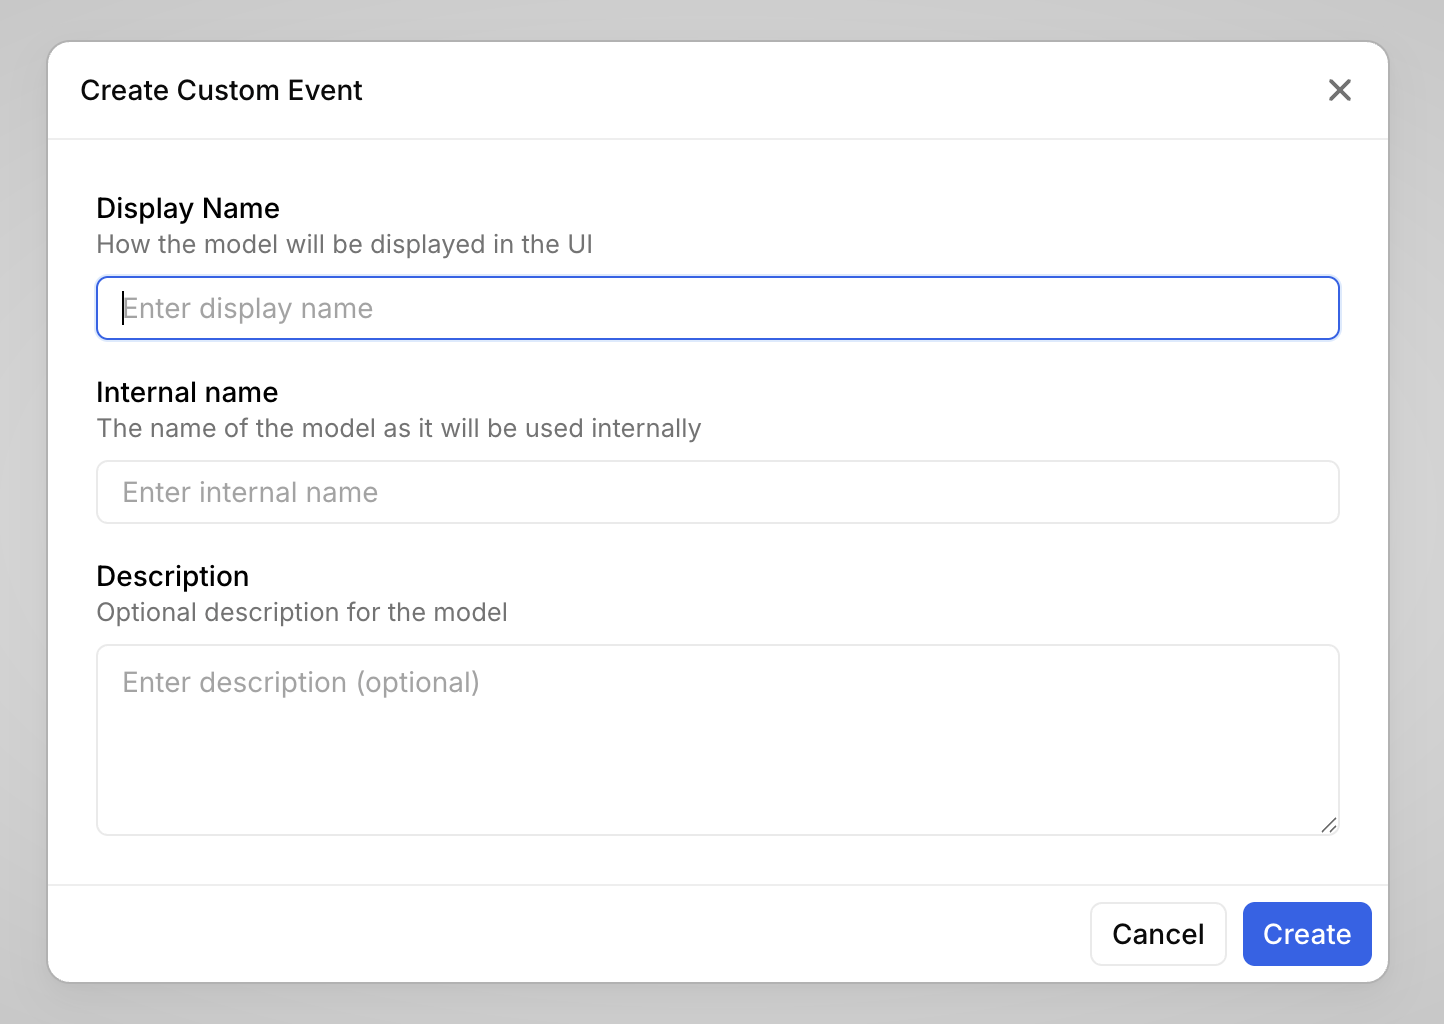Click the 'Description' field label
This screenshot has height=1024, width=1444.
click(x=172, y=576)
